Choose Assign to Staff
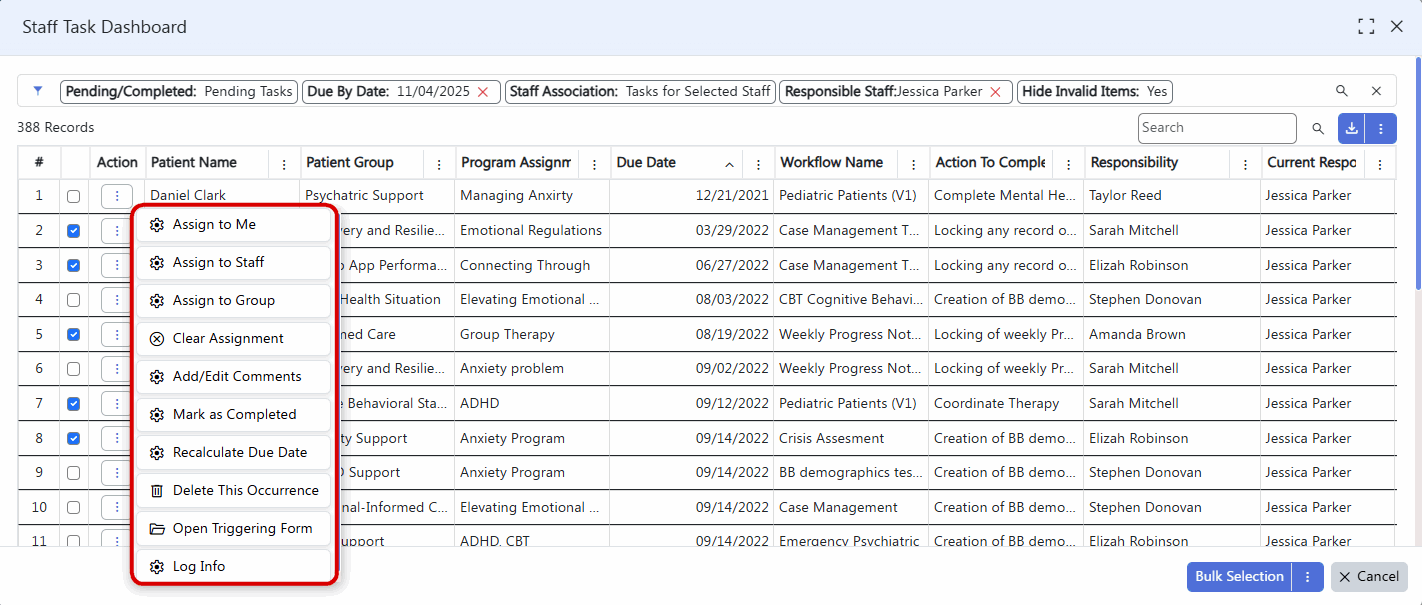Viewport: 1422px width, 605px height. [x=234, y=263]
